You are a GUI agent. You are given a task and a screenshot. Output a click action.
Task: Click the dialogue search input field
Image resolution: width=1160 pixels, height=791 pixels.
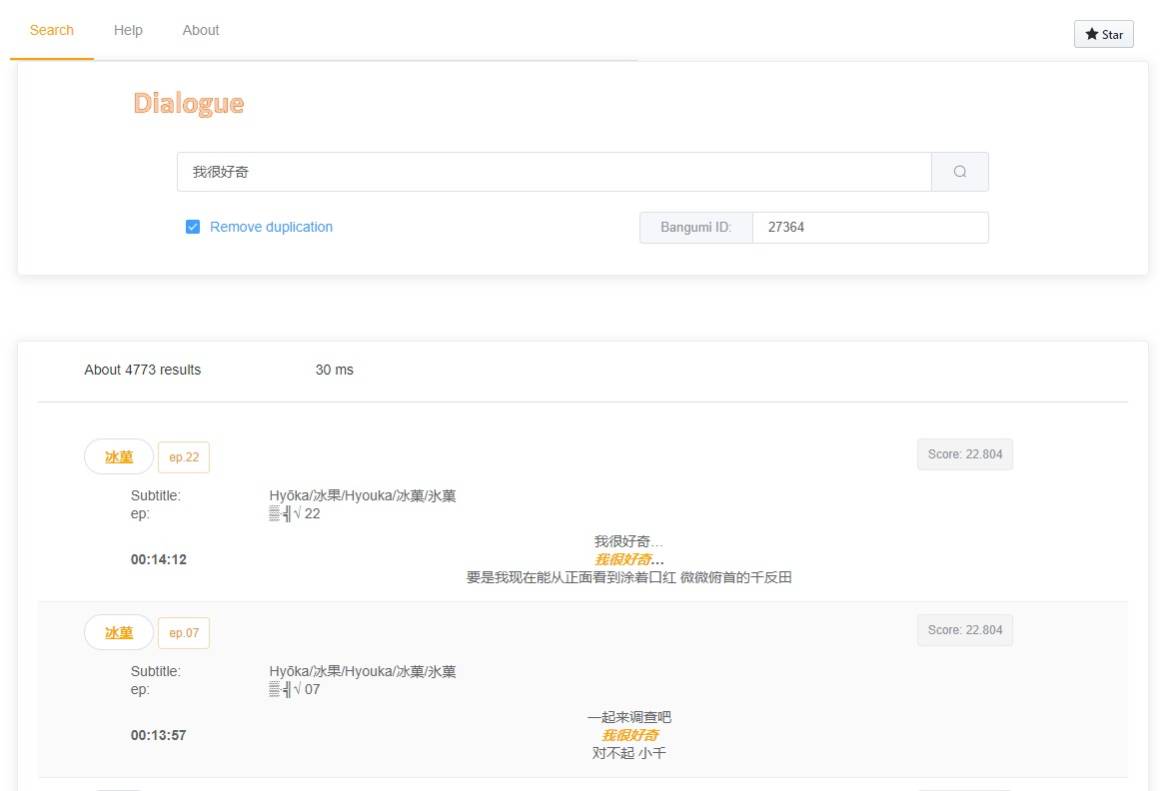pyautogui.click(x=553, y=172)
